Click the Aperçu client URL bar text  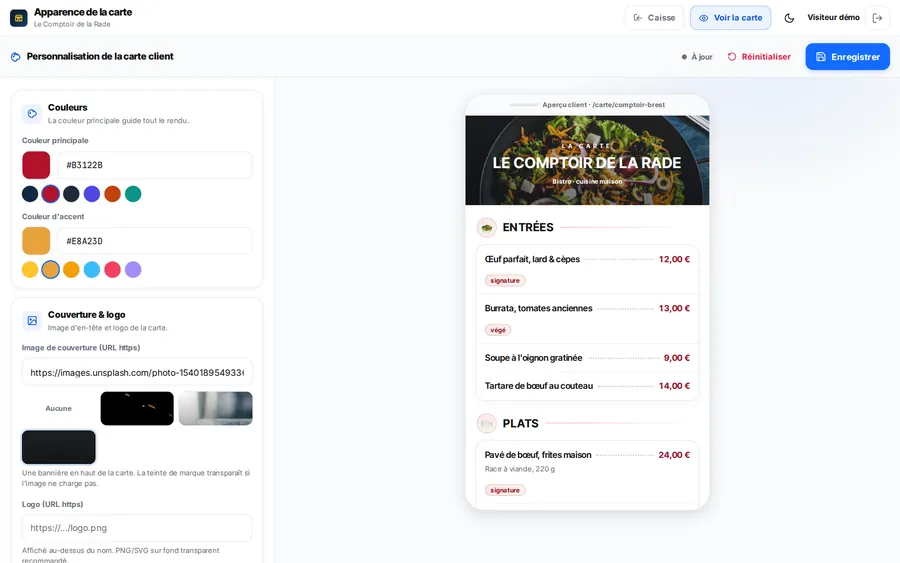(x=603, y=105)
